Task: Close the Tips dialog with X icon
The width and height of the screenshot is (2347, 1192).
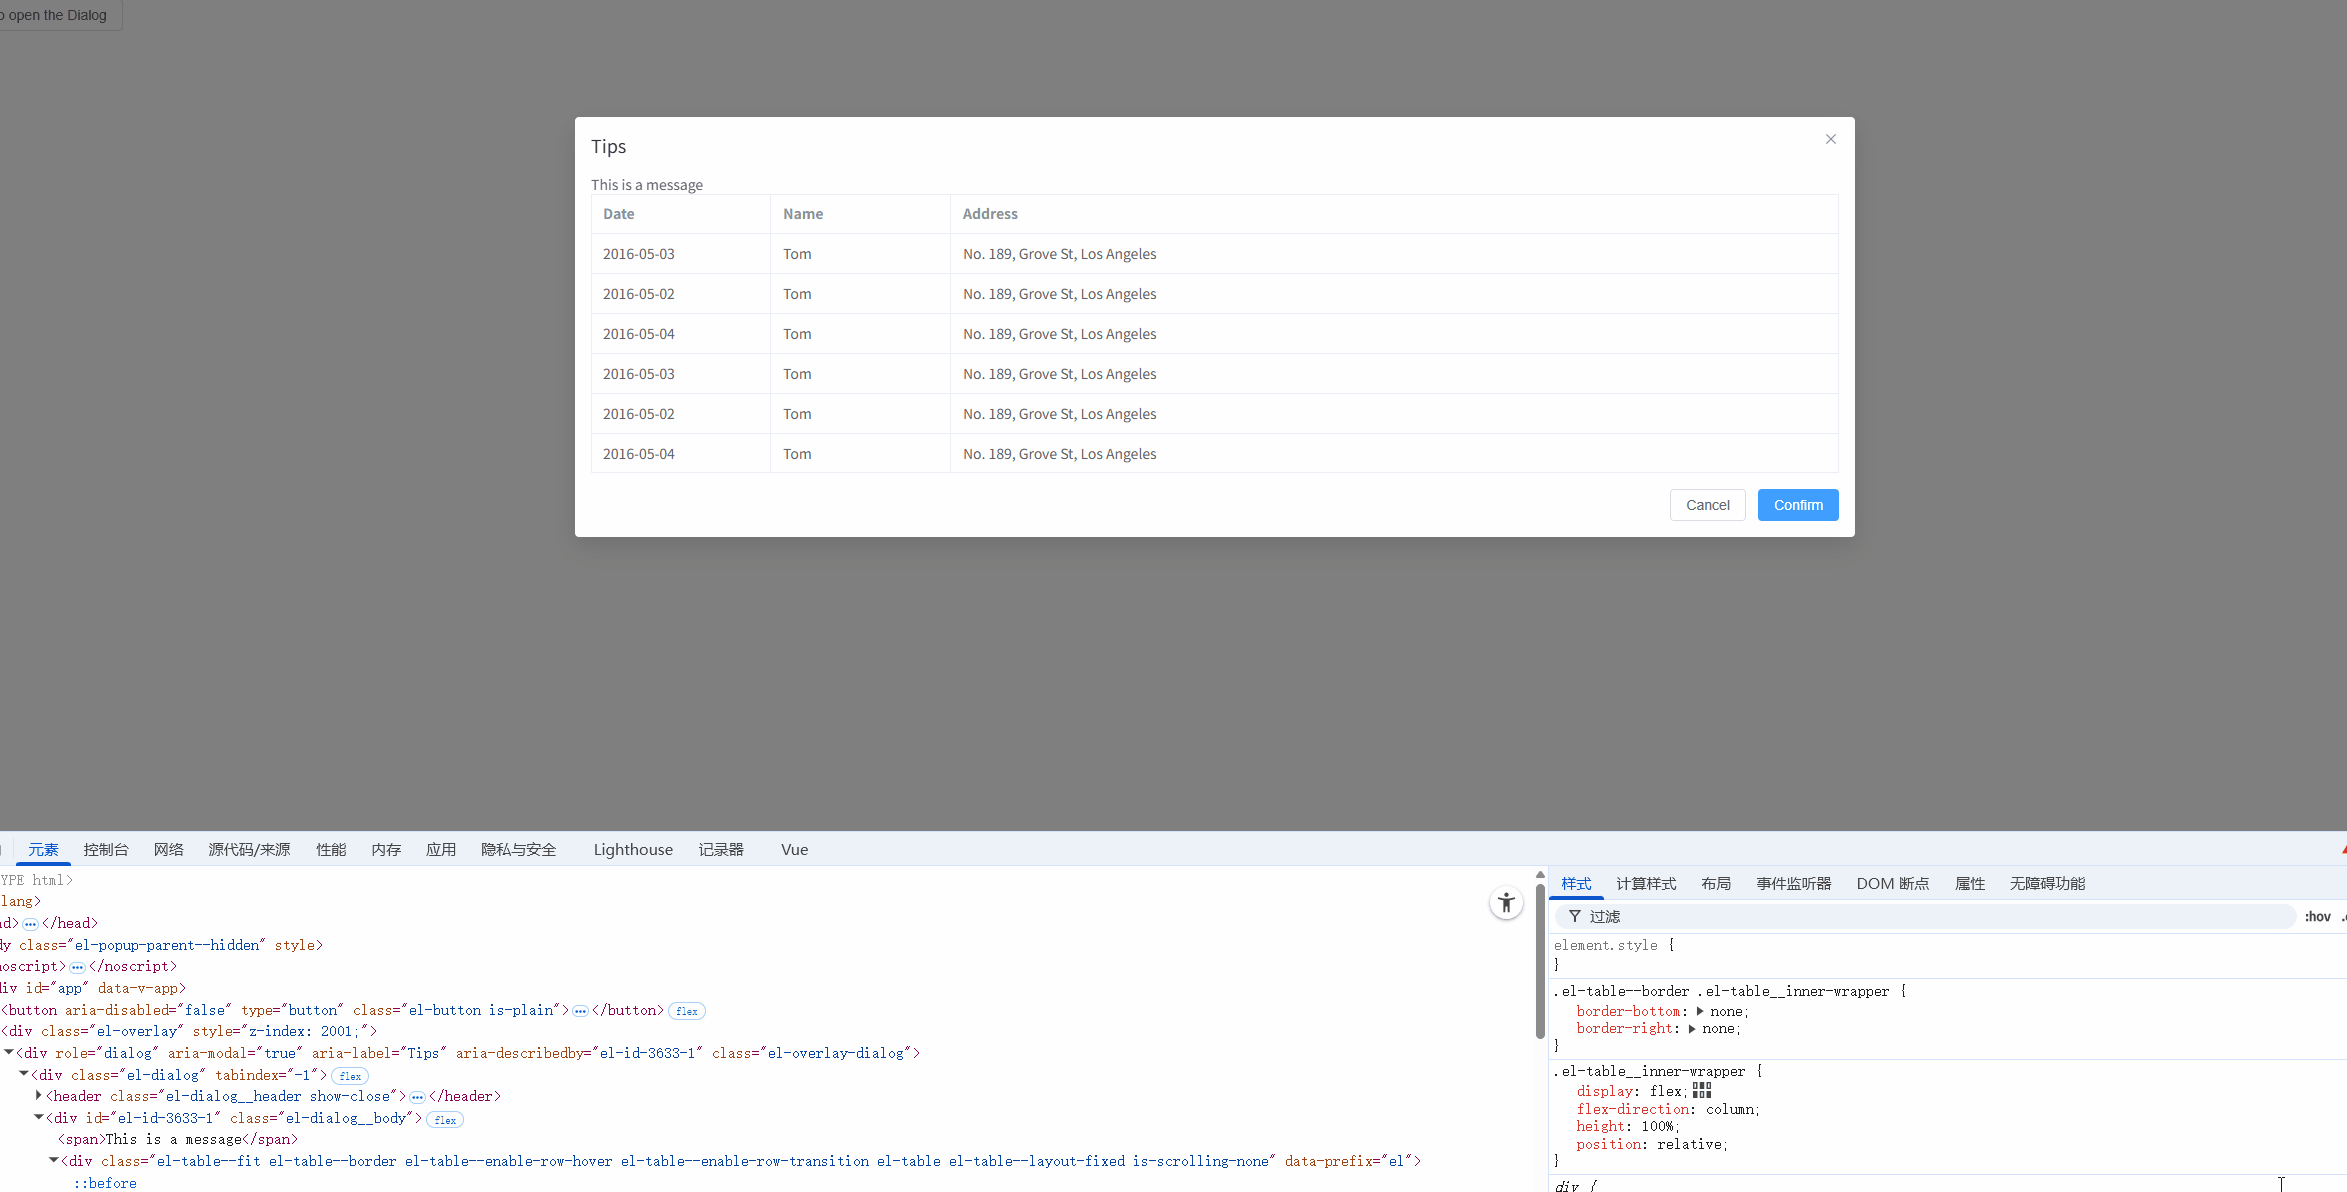Action: click(x=1830, y=139)
